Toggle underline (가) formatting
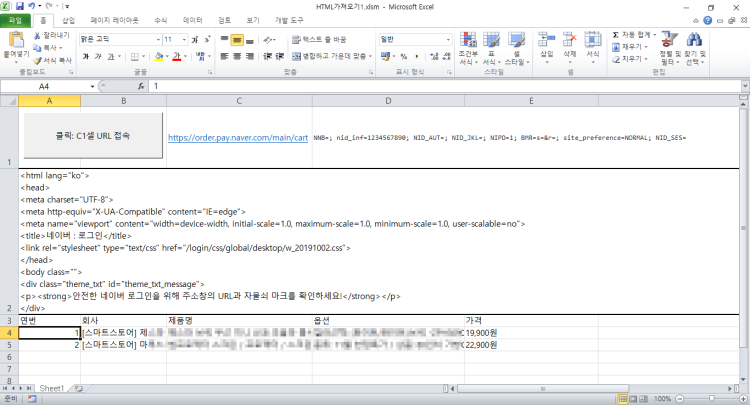The width and height of the screenshot is (750, 405). click(110, 56)
